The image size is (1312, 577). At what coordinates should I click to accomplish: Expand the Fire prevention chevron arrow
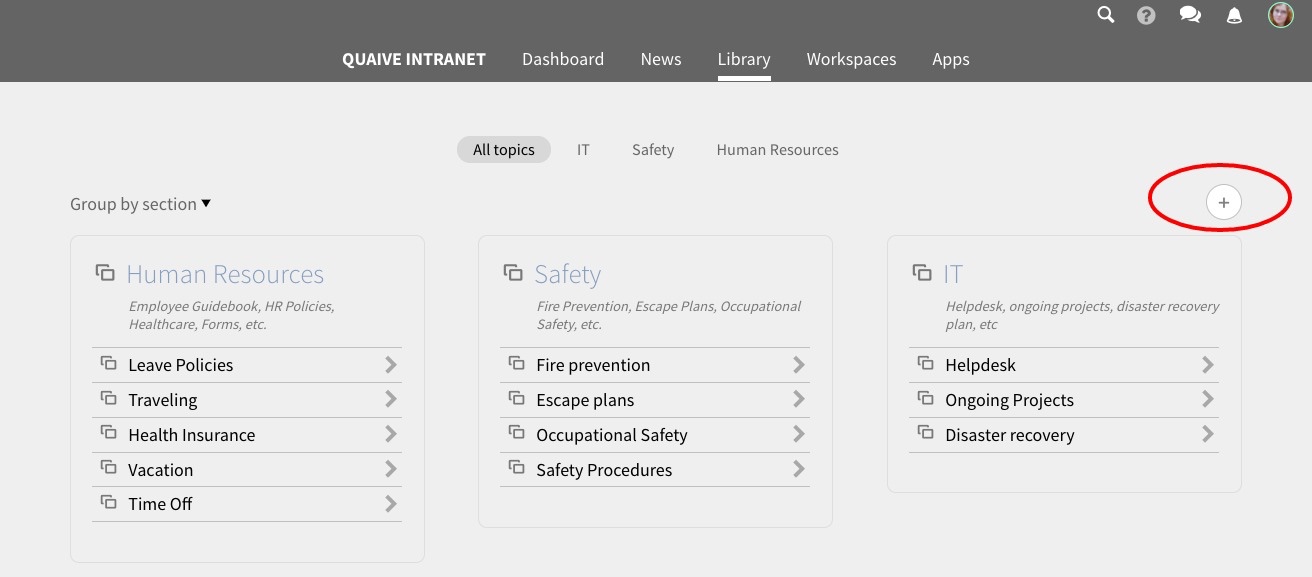point(799,365)
